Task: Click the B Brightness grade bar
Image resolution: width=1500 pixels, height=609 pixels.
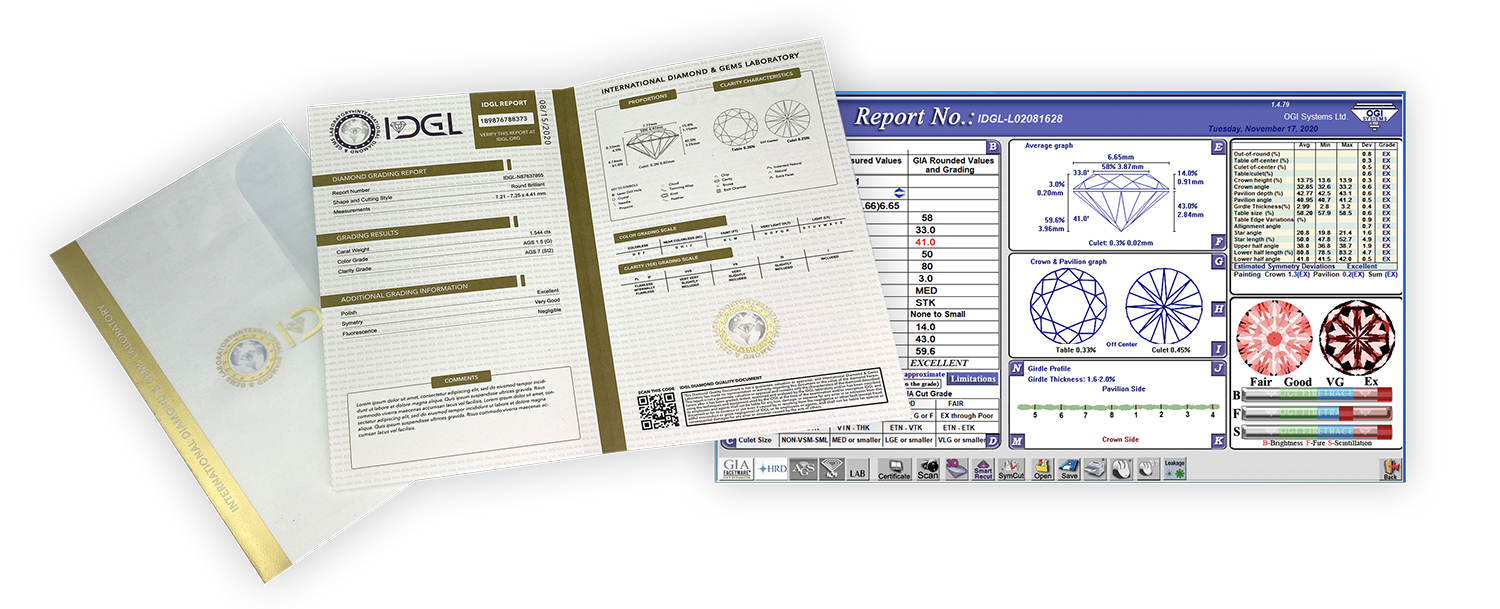Action: (x=1319, y=394)
